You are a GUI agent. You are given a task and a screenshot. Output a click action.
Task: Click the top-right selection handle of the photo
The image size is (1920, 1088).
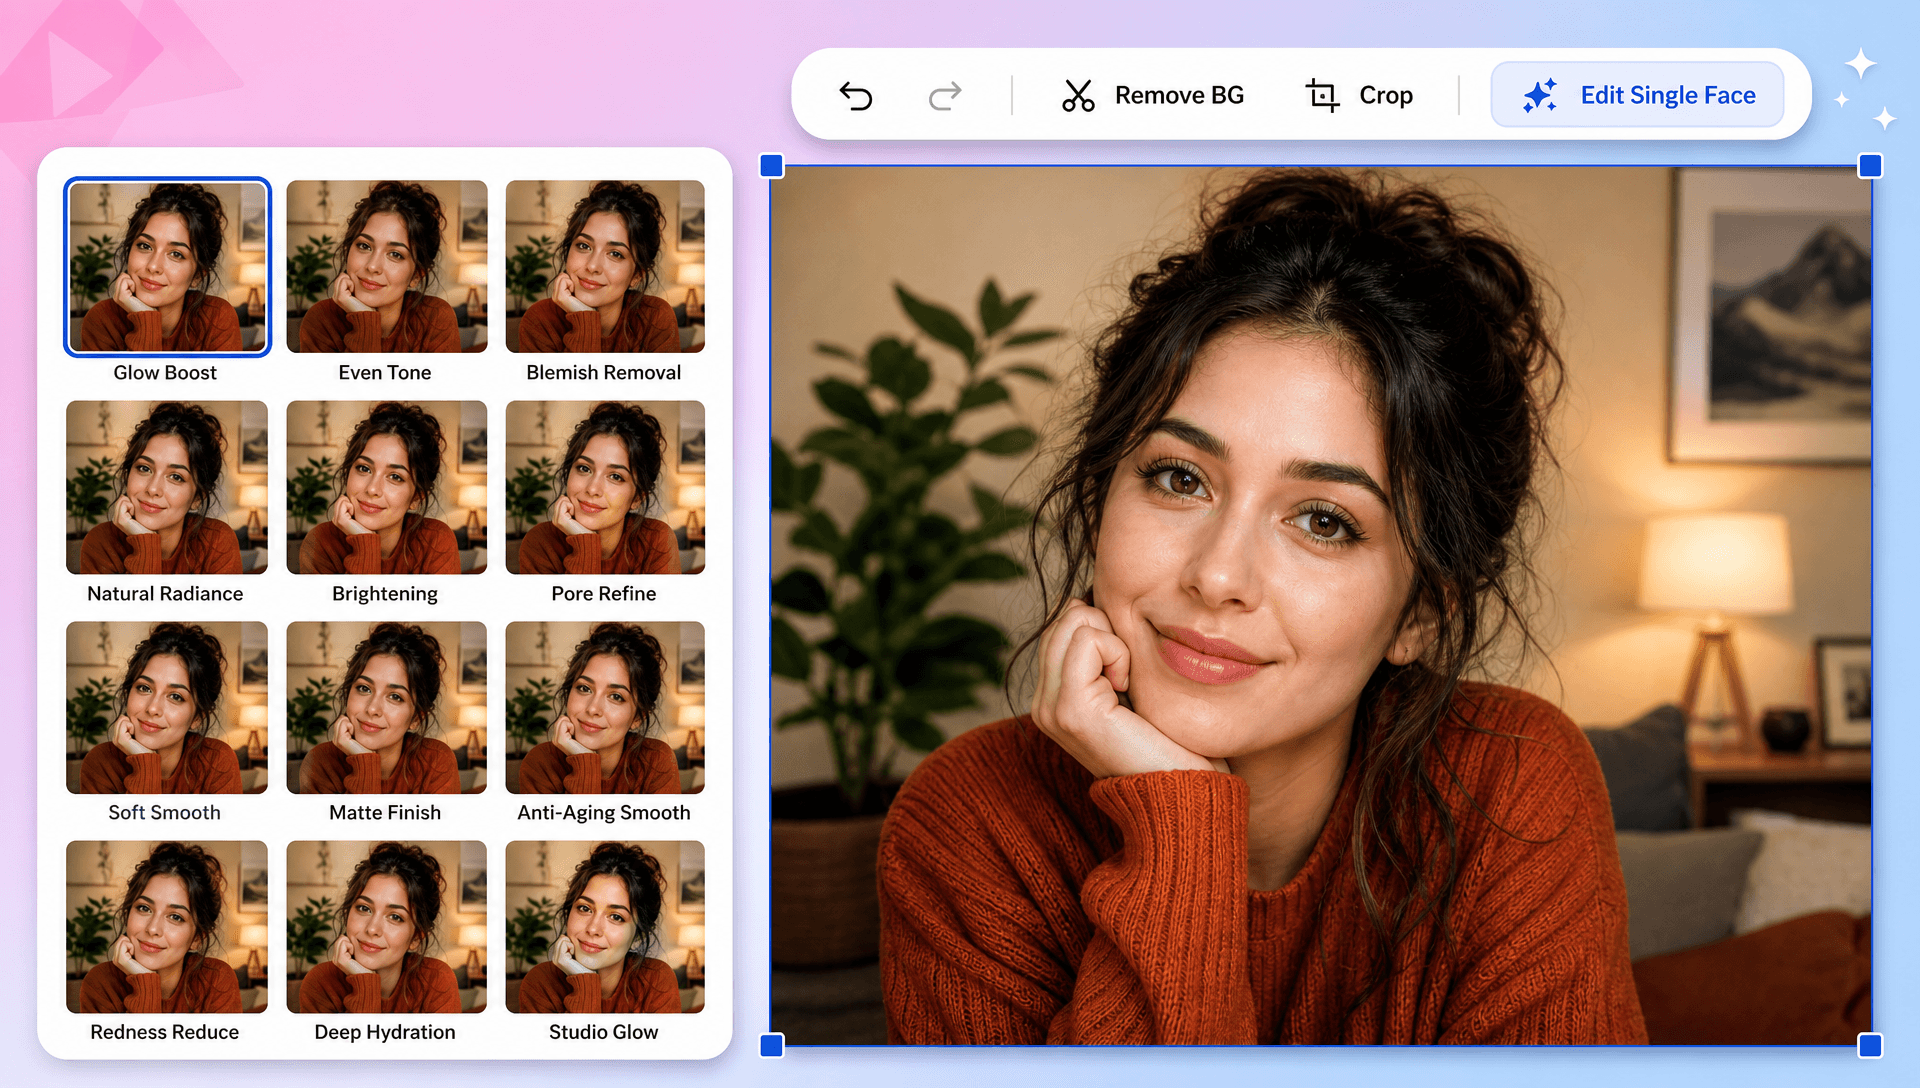[x=1870, y=166]
